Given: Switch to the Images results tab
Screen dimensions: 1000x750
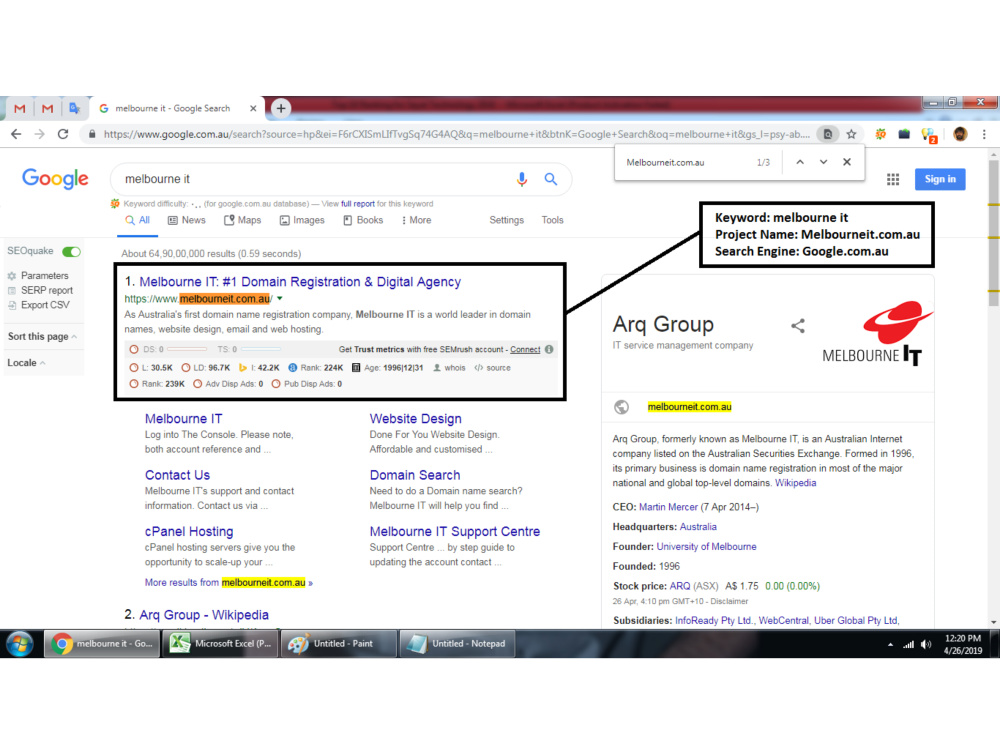Looking at the screenshot, I should pyautogui.click(x=302, y=220).
